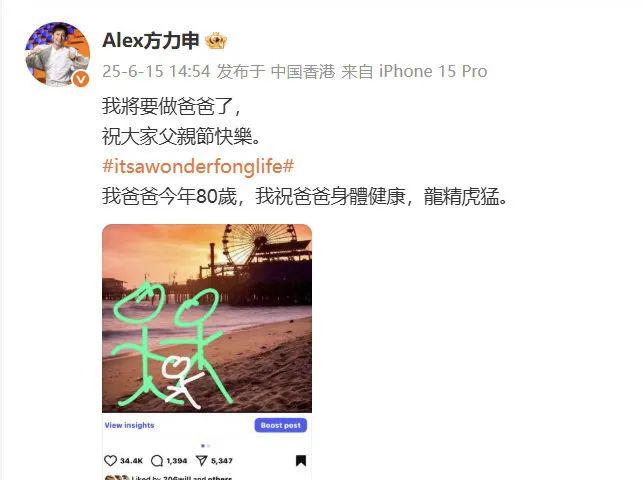Click the iPhone 15 Pro source text
The height and width of the screenshot is (480, 643).
[433, 71]
